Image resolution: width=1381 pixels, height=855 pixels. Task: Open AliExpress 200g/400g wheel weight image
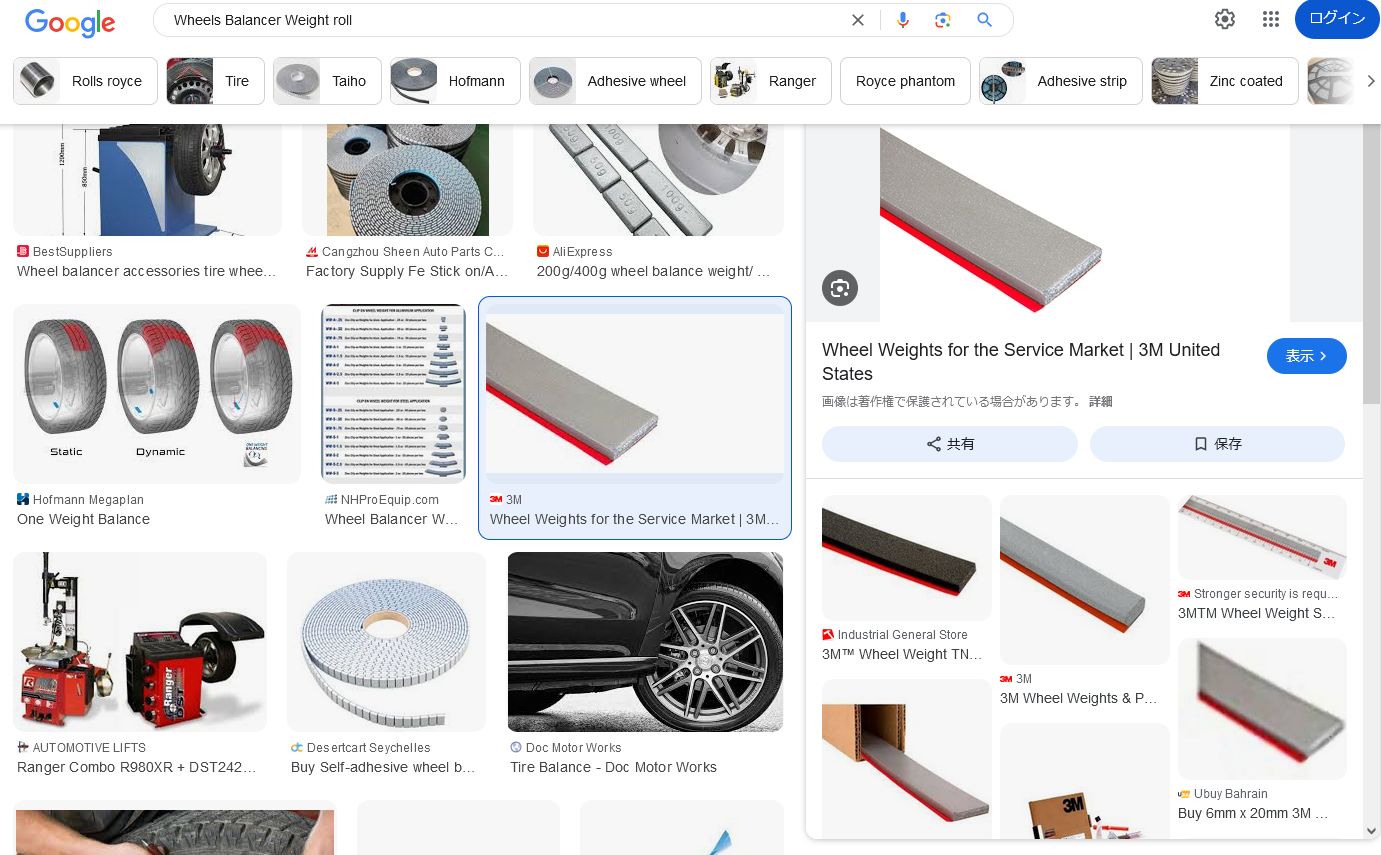click(658, 180)
